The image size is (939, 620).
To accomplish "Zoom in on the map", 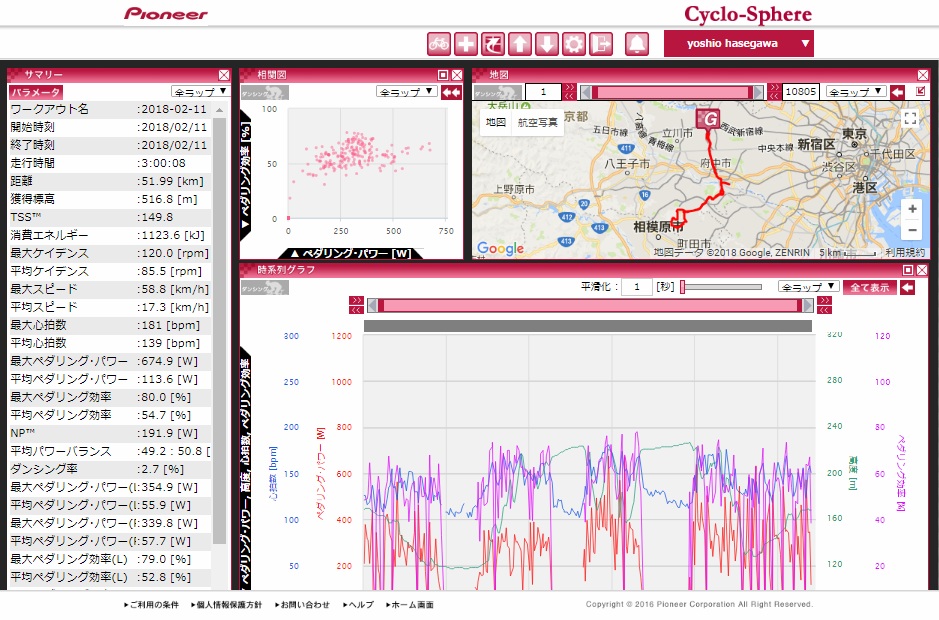I will 912,209.
